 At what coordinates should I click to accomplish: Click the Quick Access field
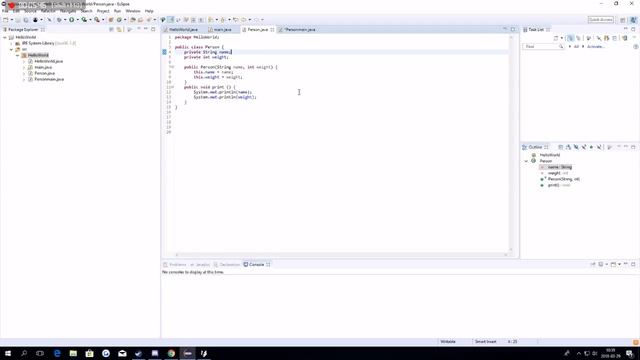point(600,20)
